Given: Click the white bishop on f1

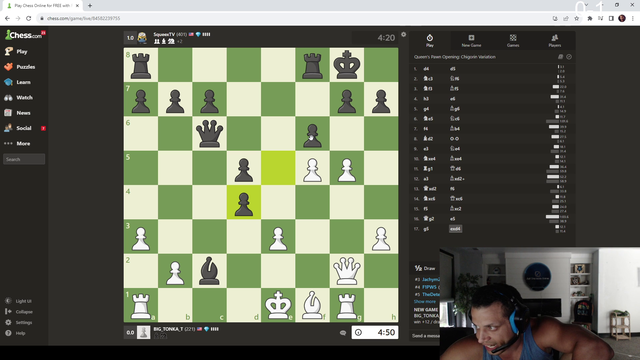Looking at the screenshot, I should pyautogui.click(x=312, y=305).
